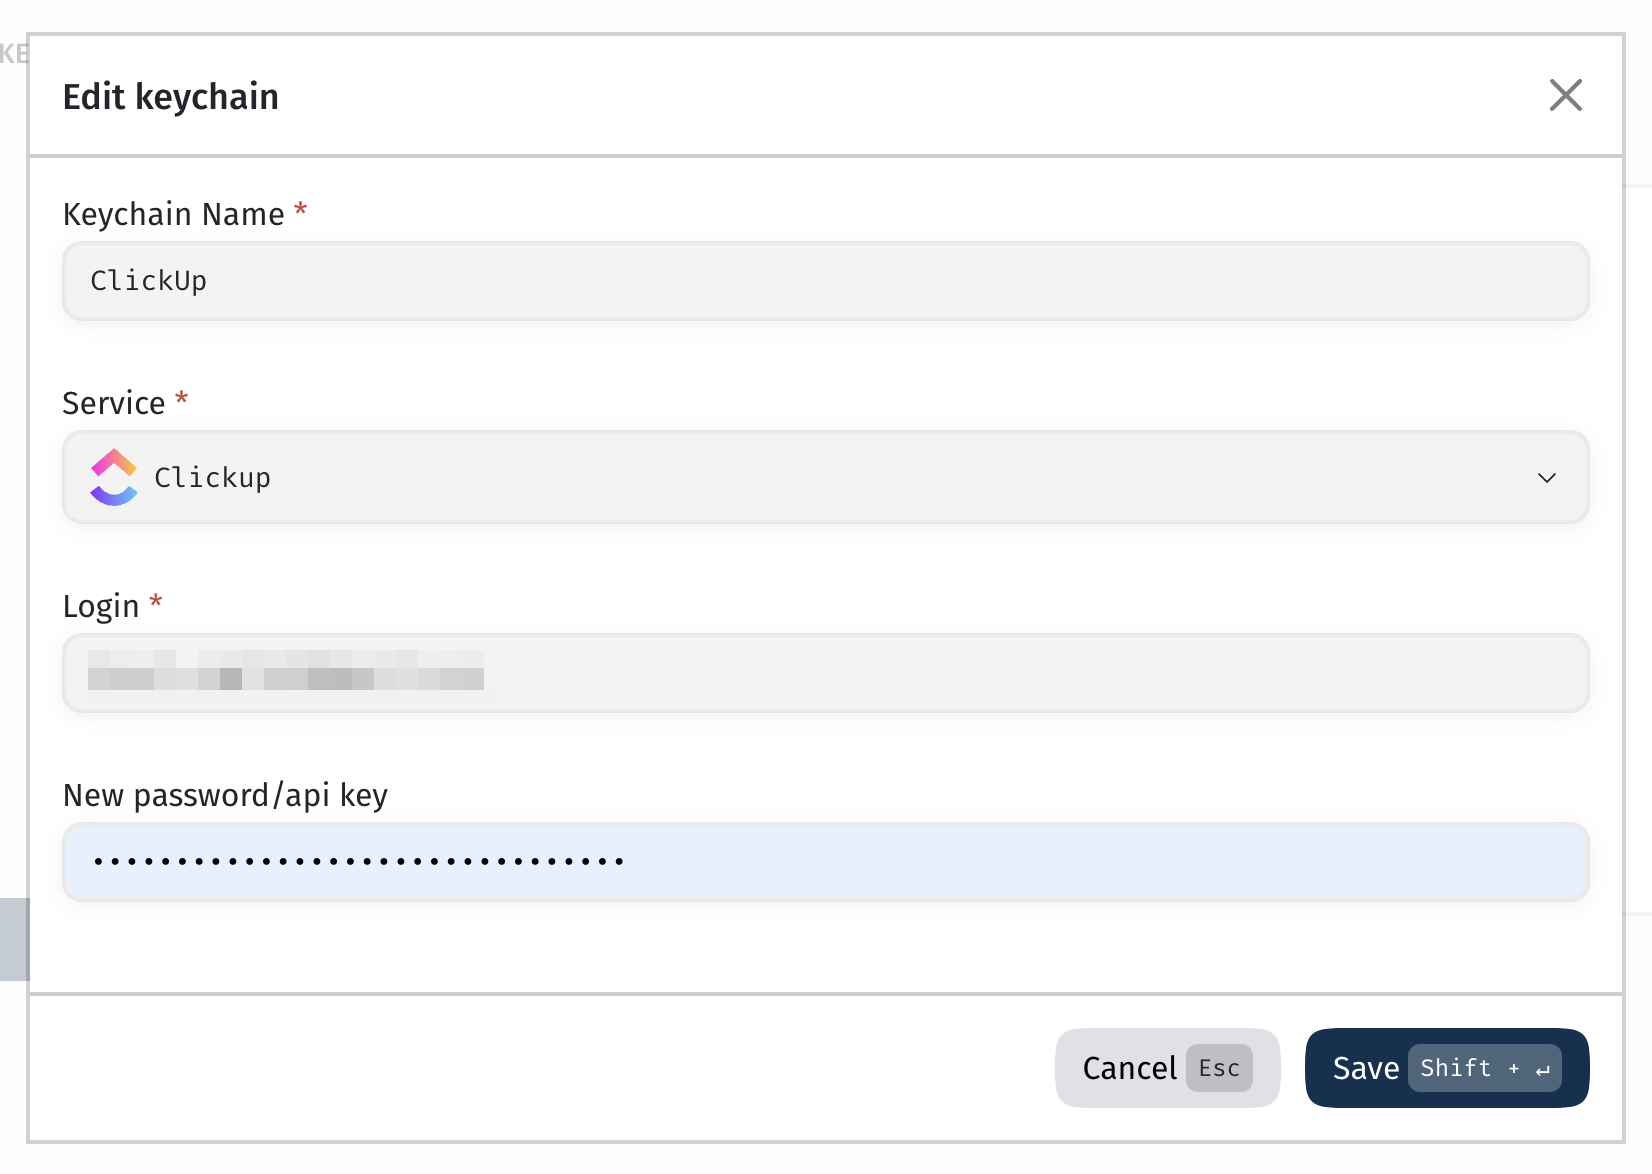Click into the Login input field

coord(826,673)
